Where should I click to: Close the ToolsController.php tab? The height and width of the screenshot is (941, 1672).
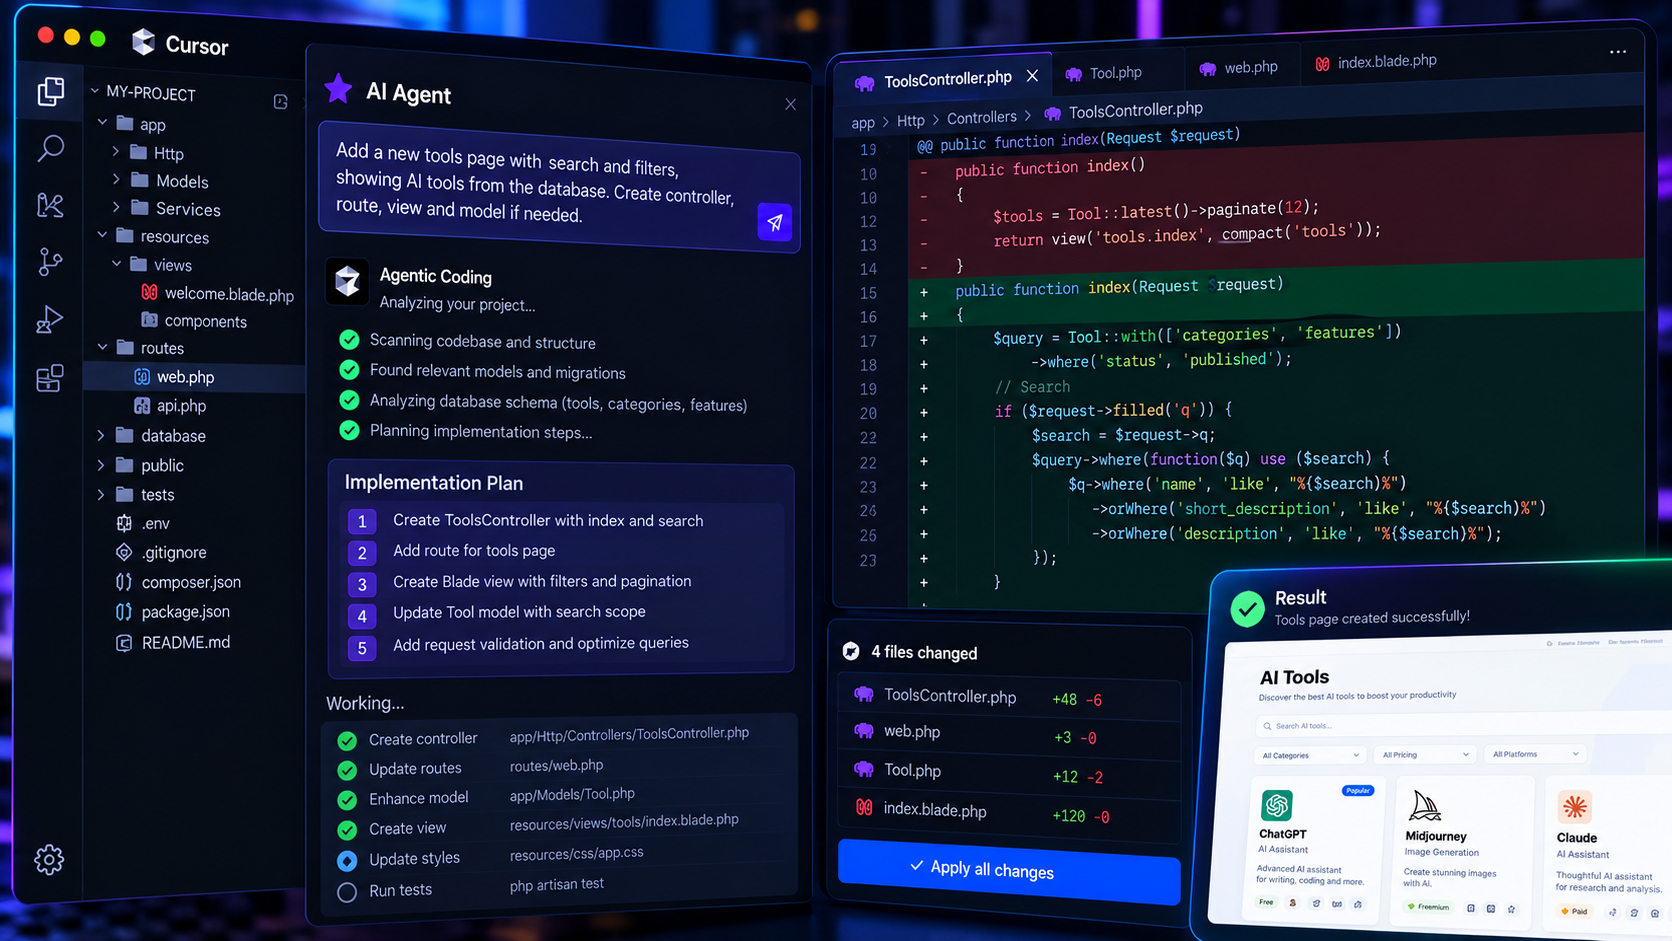(1032, 76)
